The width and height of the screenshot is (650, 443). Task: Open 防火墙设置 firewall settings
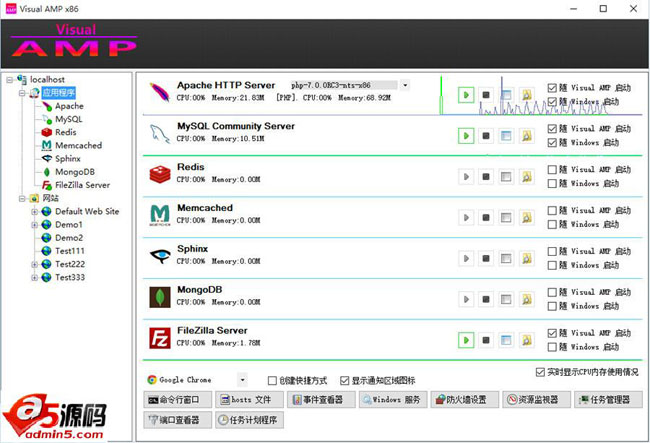pos(465,399)
